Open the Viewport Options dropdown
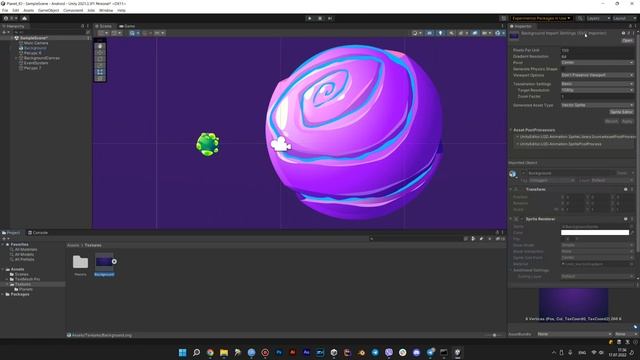This screenshot has width=640, height=360. pos(597,75)
